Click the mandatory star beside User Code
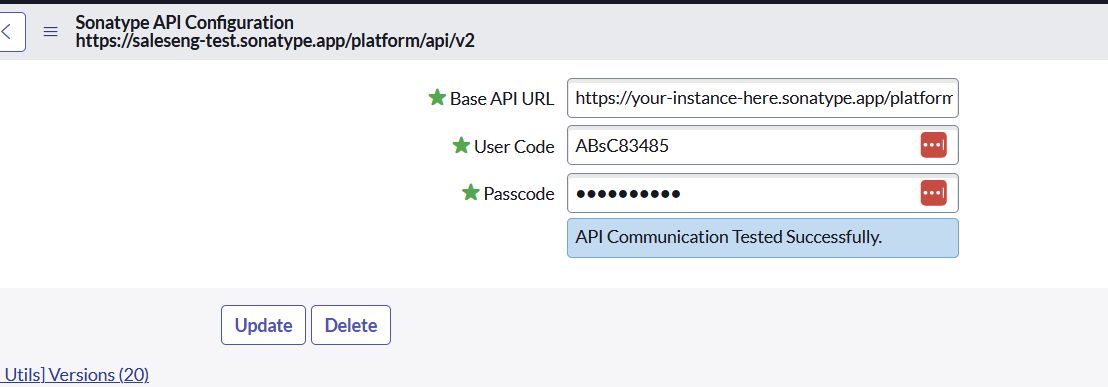1108x387 pixels. (x=461, y=145)
